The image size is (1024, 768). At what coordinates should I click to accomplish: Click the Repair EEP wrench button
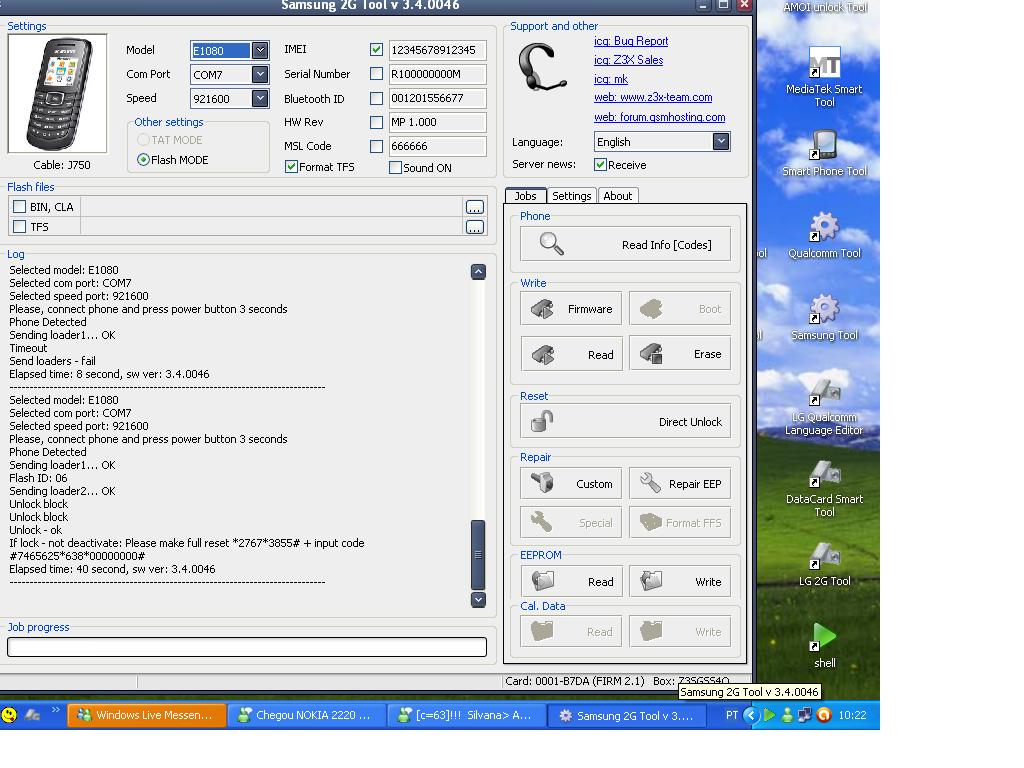[x=679, y=483]
